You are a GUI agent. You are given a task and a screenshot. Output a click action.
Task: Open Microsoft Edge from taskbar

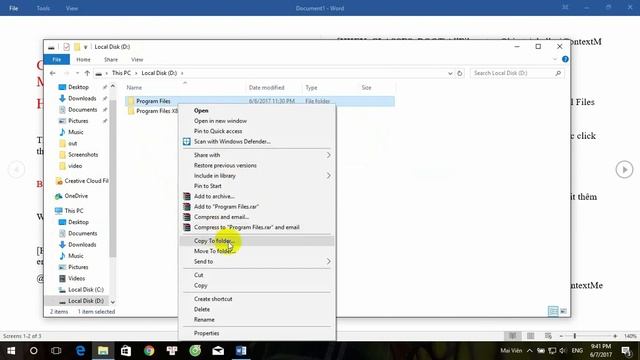tap(80, 351)
